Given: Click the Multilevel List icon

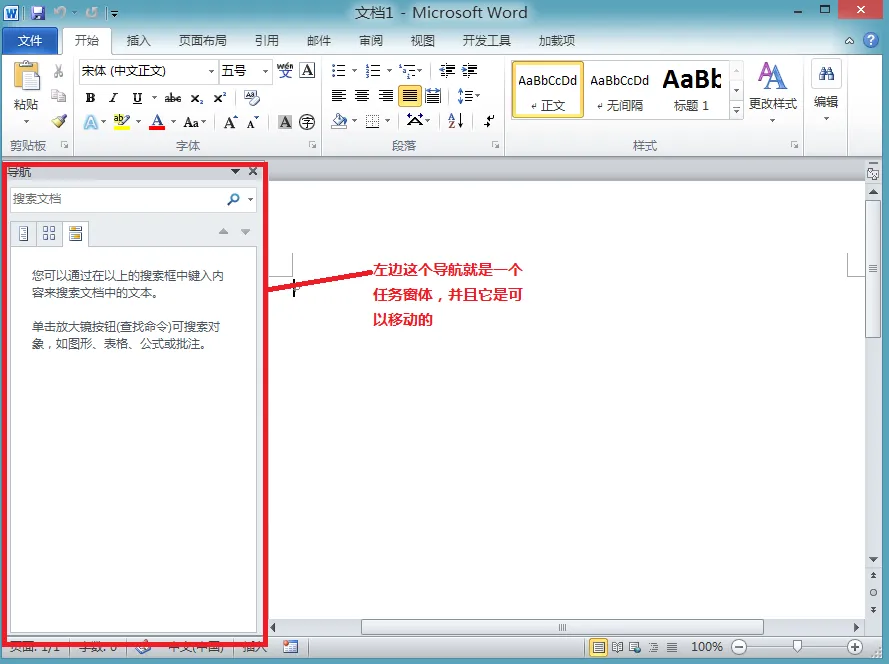Looking at the screenshot, I should click(407, 70).
